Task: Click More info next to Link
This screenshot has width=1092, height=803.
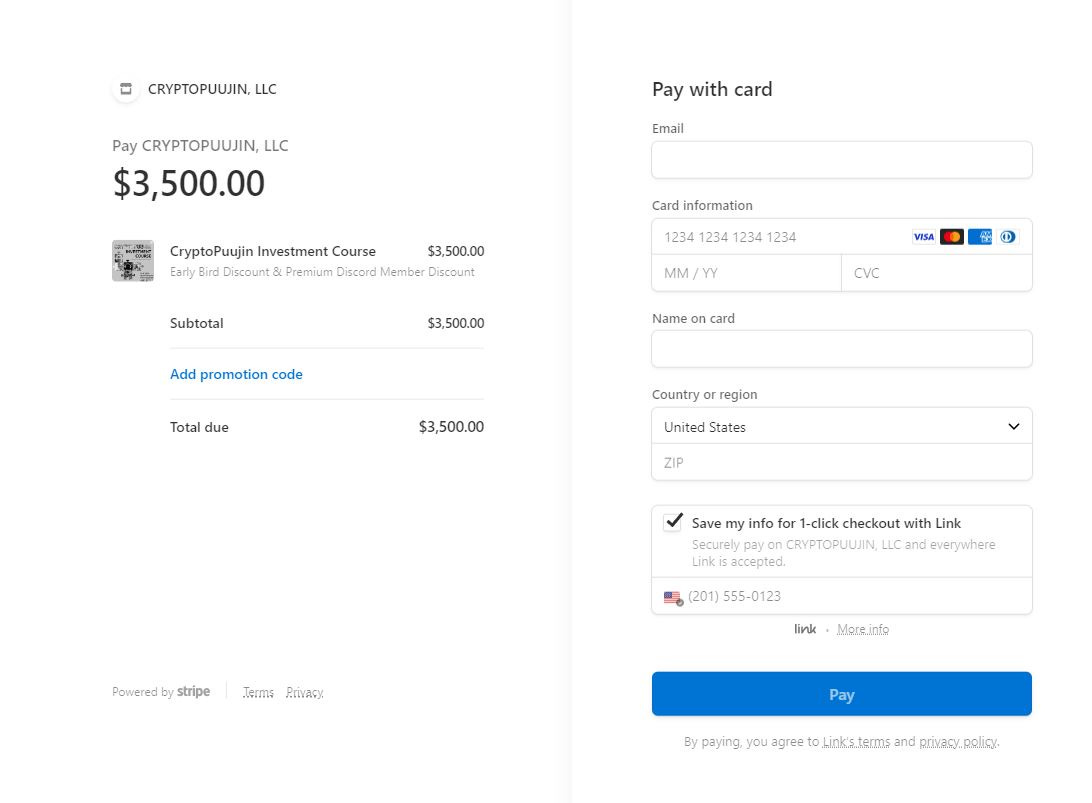Action: pos(862,629)
